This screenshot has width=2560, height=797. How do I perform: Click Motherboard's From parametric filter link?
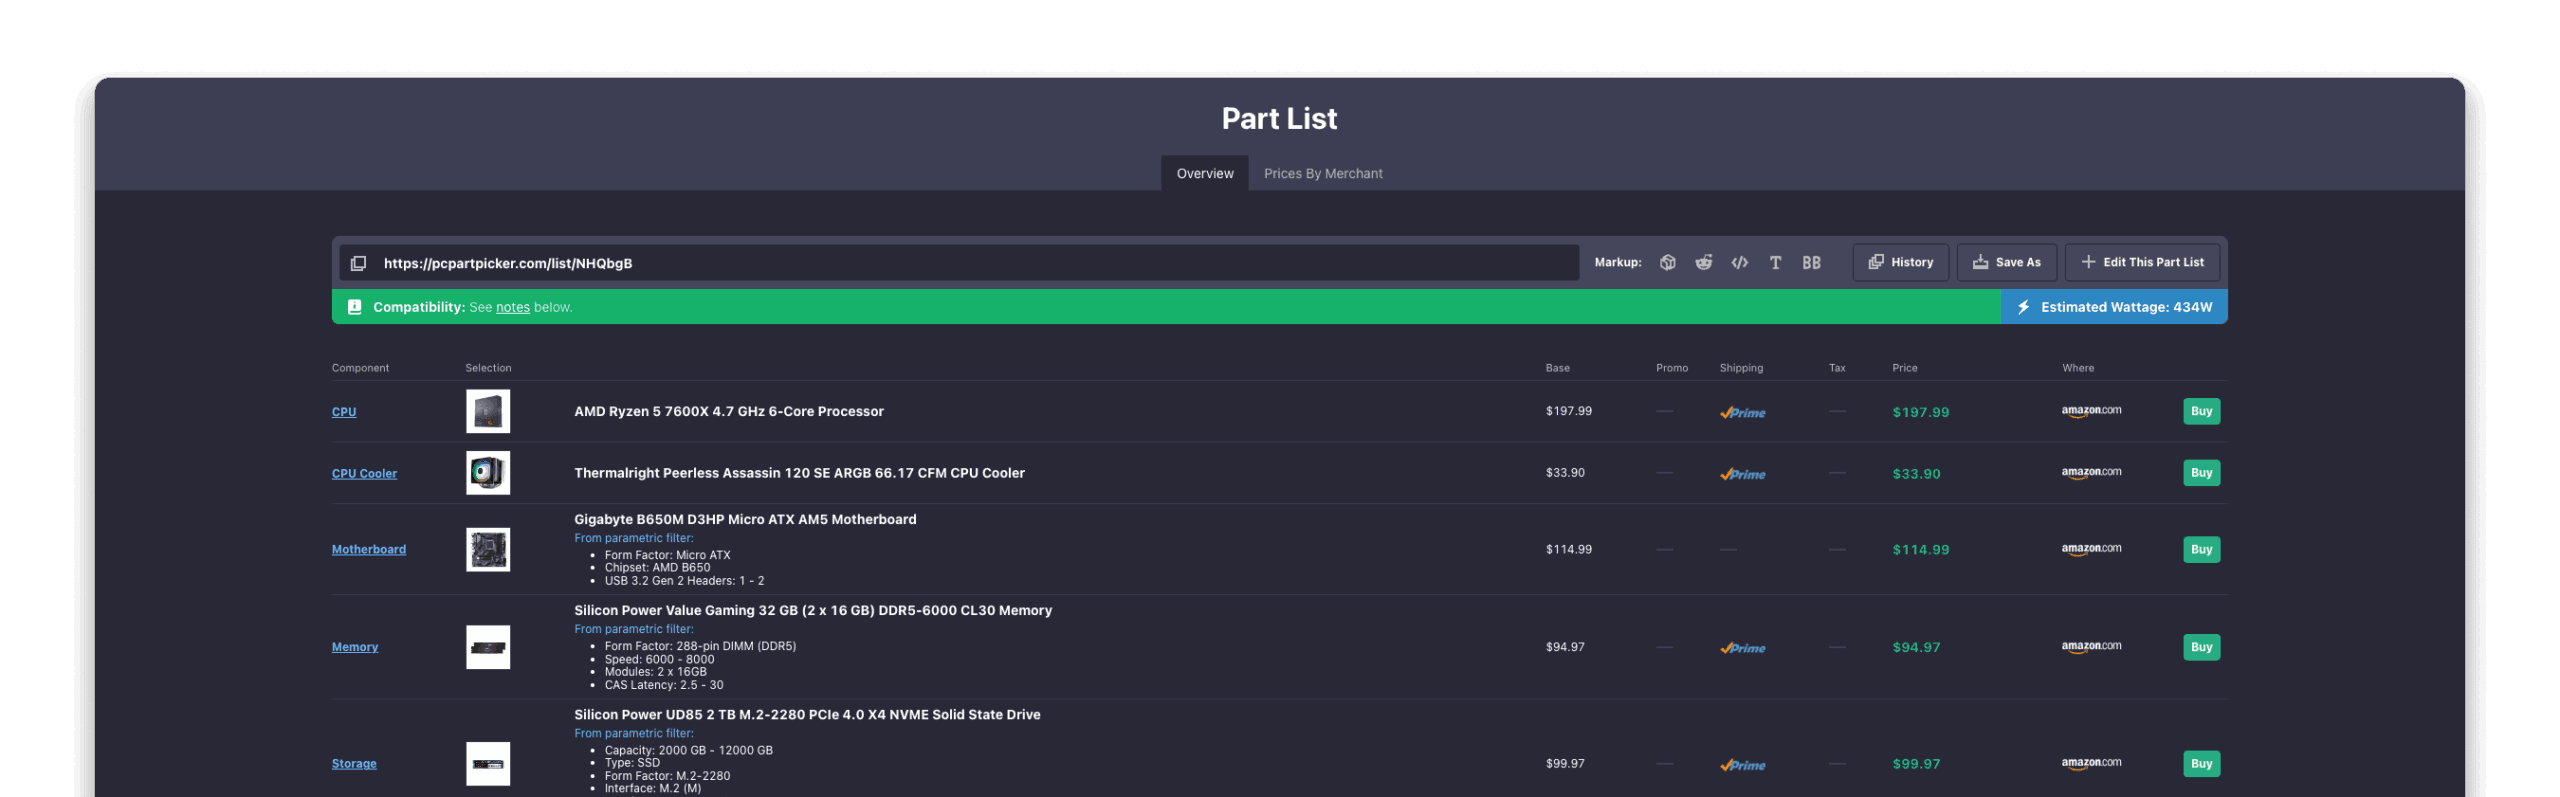[633, 538]
